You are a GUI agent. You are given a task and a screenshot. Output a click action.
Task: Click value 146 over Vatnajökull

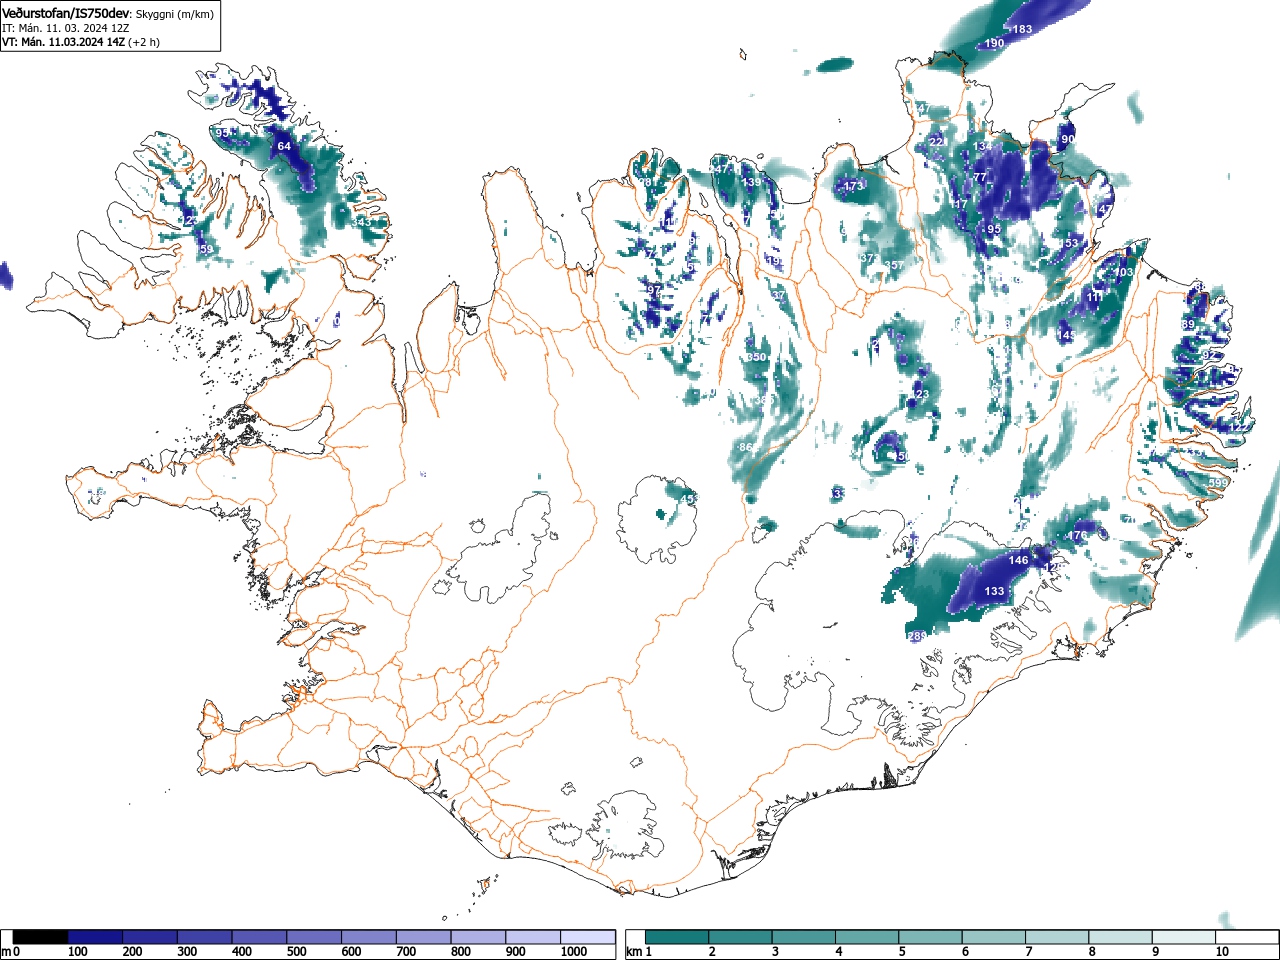point(1018,560)
